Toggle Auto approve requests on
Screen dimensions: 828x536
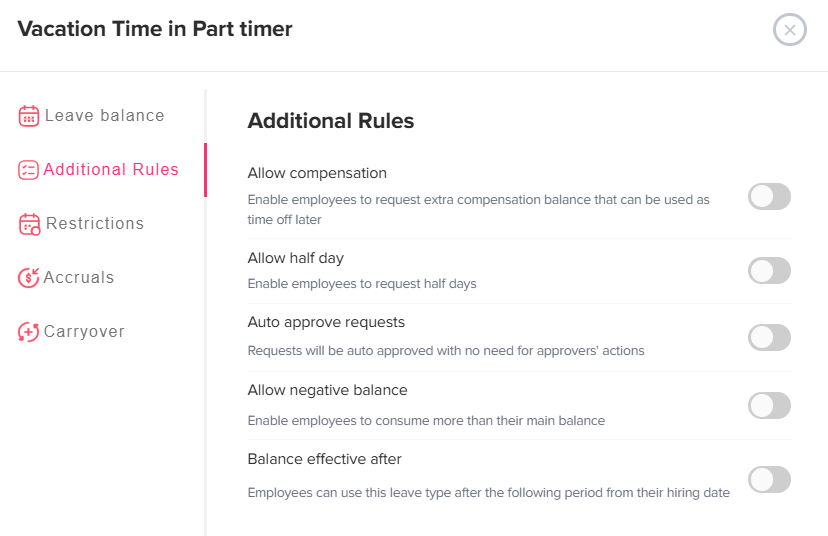(x=769, y=337)
